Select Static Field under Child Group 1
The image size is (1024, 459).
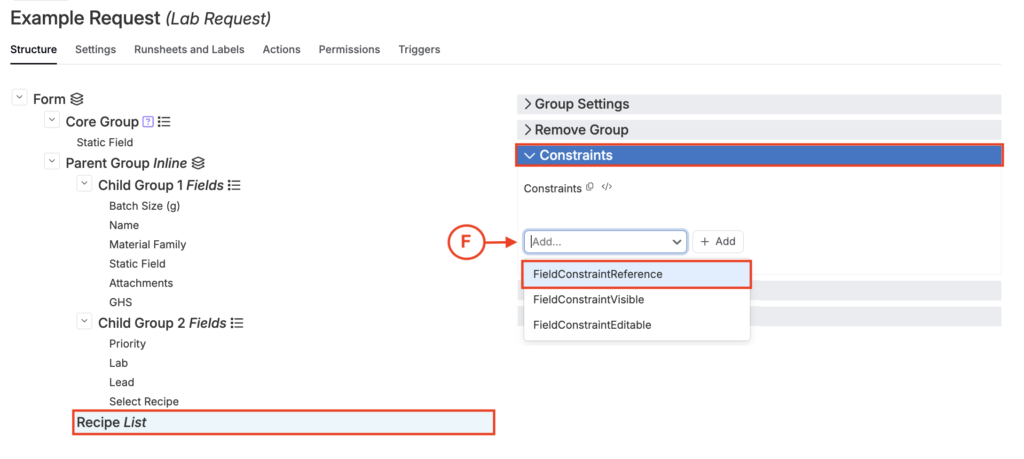(137, 264)
